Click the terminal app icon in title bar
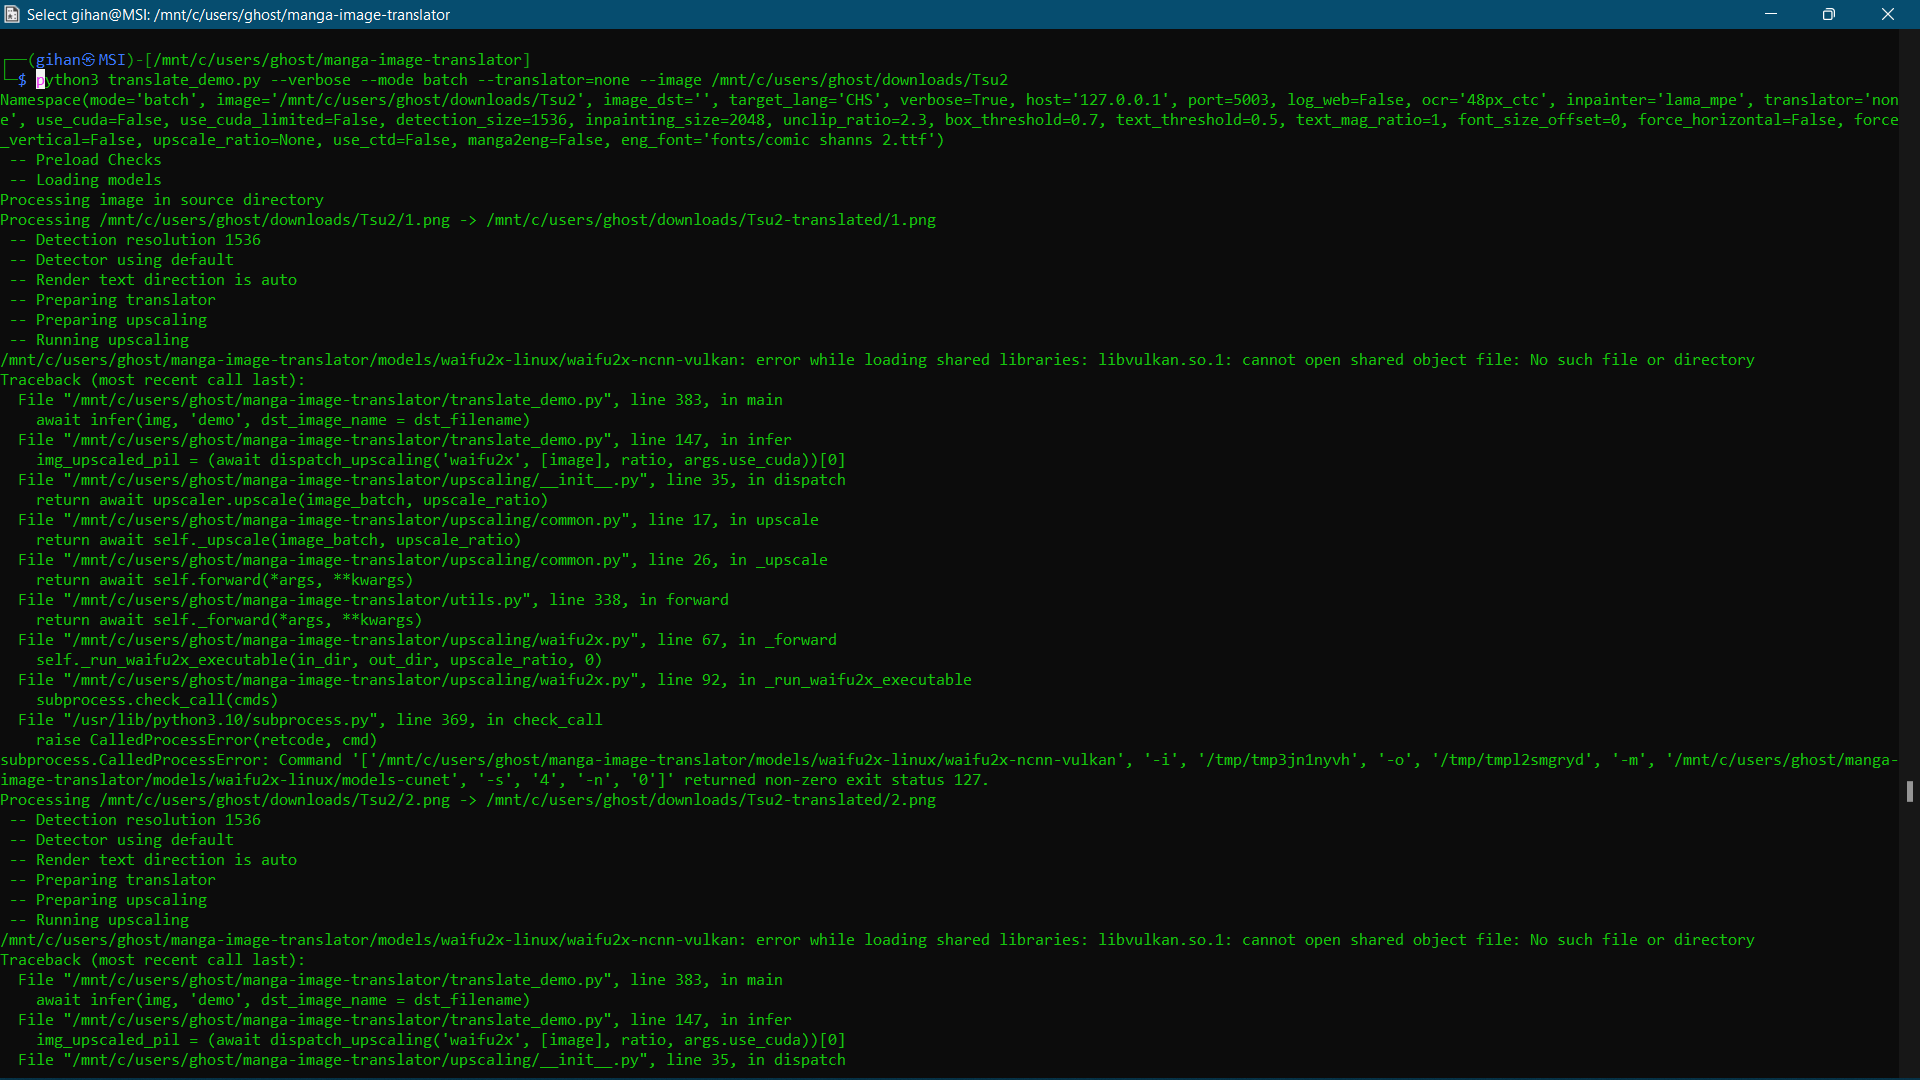Screen dimensions: 1920x1080 pyautogui.click(x=12, y=14)
